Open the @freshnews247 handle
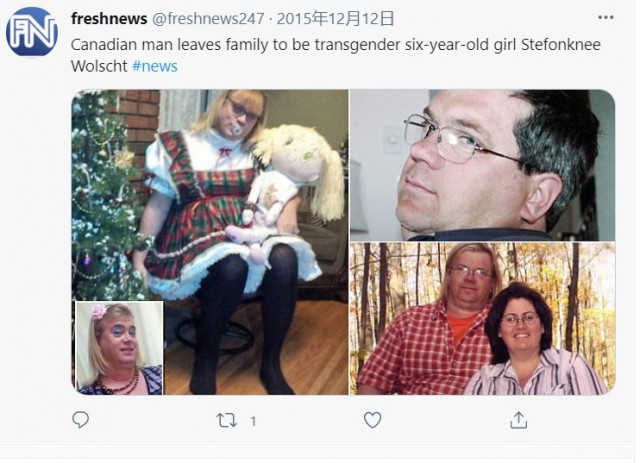 pos(208,19)
